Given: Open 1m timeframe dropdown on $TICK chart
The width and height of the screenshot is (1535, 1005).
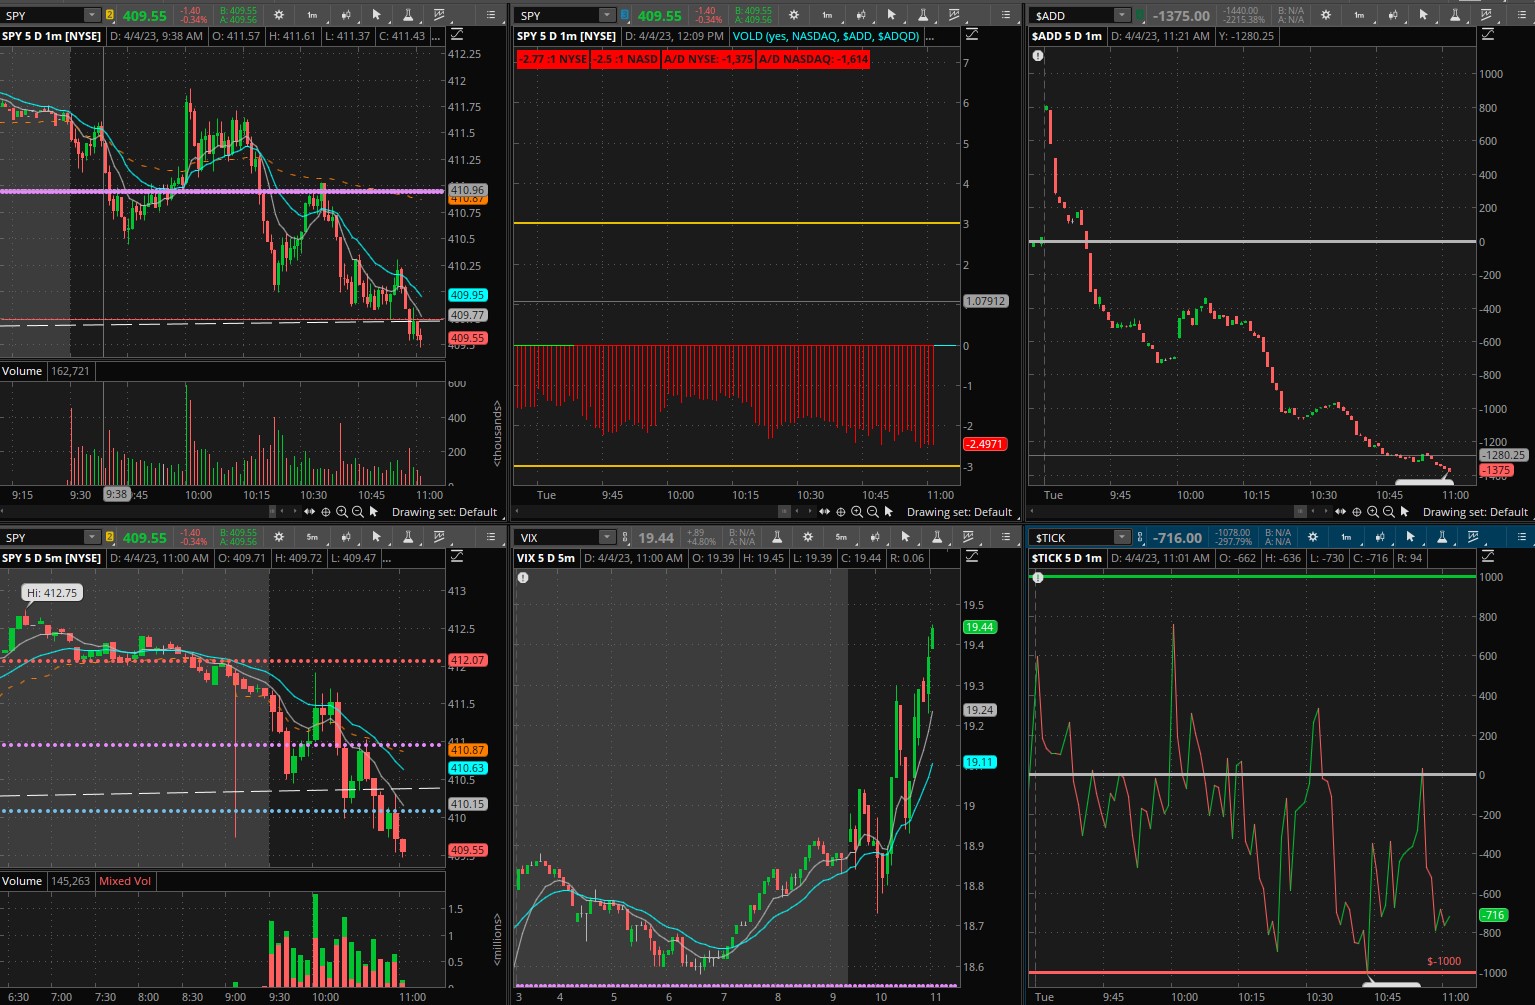Looking at the screenshot, I should click(x=1346, y=537).
